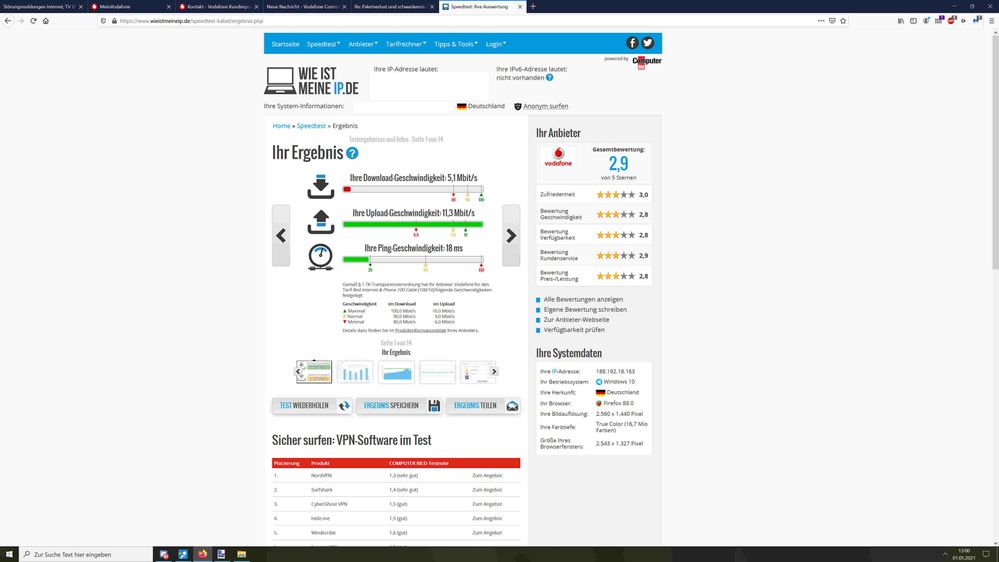Click the help icon next to IPv6 nicht vorhanden
Screen dimensions: 999x562
click(549, 78)
